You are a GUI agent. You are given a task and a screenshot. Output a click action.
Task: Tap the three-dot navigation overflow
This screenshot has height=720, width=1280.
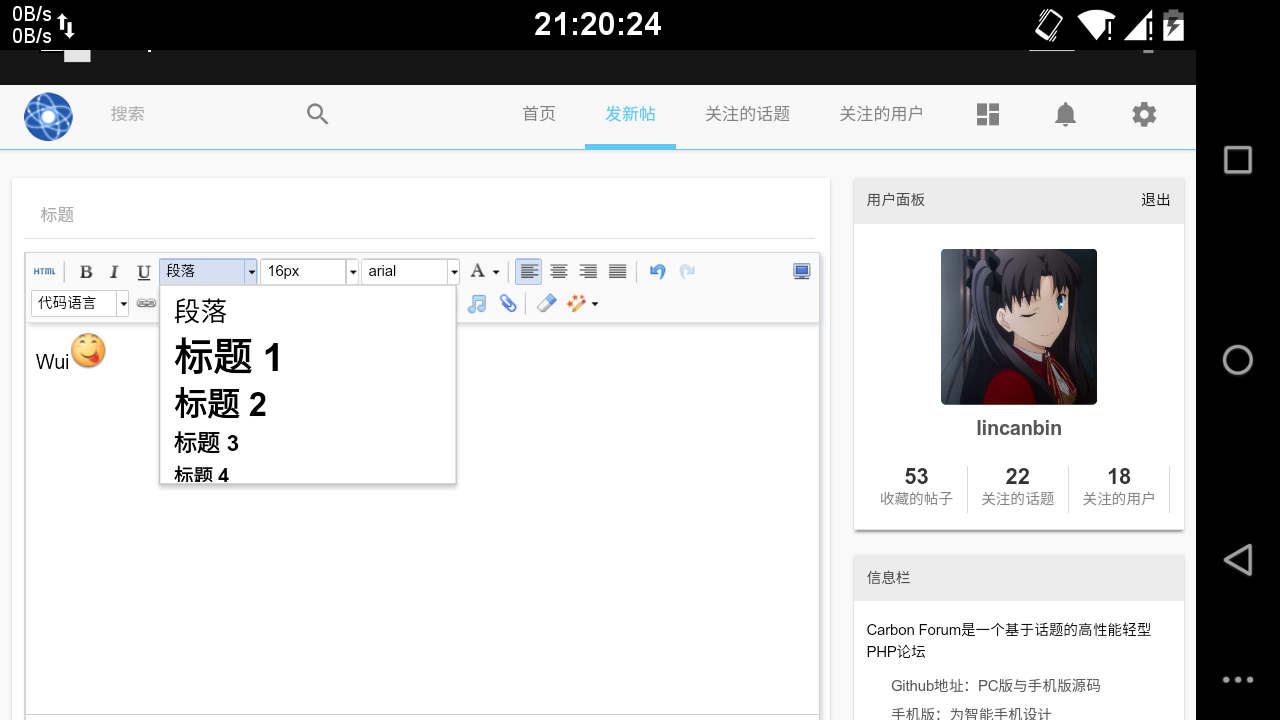pos(1238,680)
